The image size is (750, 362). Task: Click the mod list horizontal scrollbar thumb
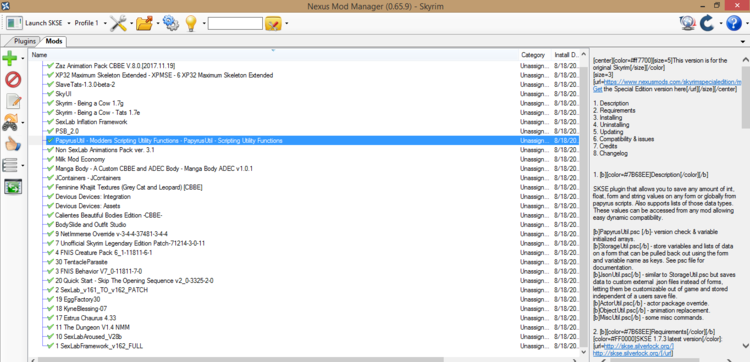[241, 359]
